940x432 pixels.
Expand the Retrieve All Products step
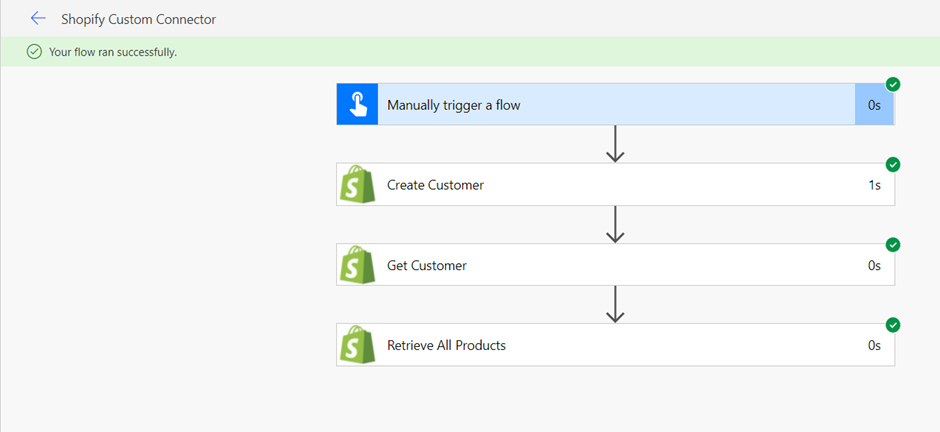pyautogui.click(x=615, y=345)
